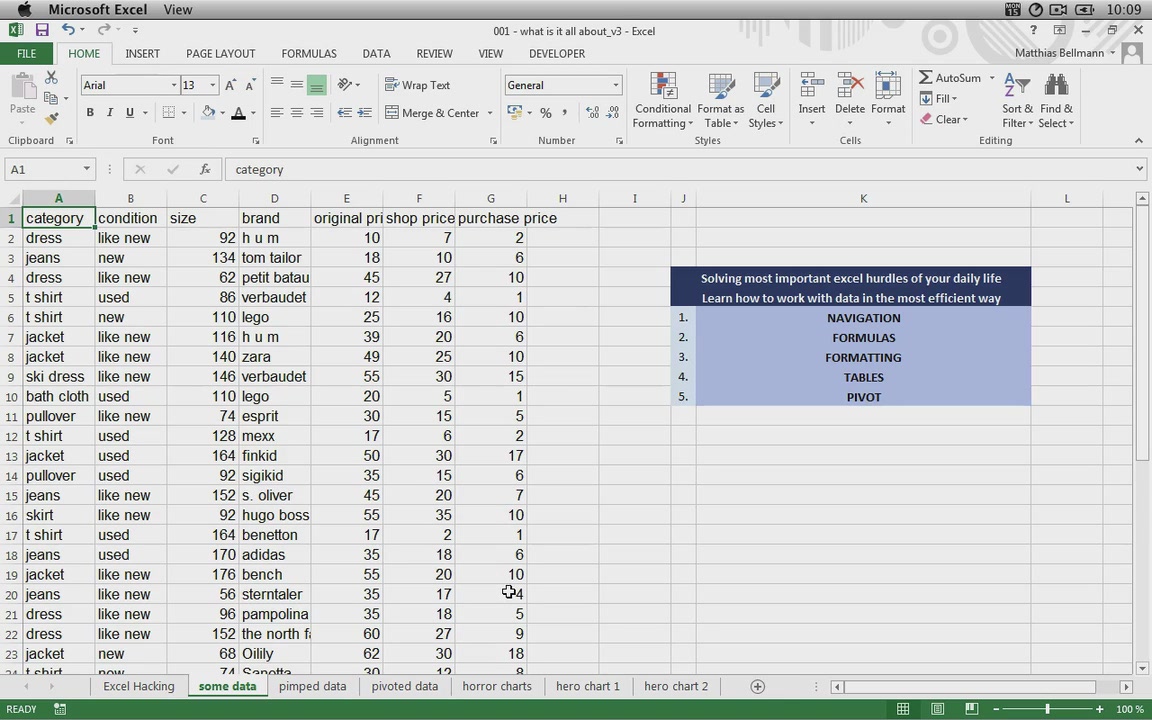Switch to the DEVELOPER ribbon tab
This screenshot has width=1152, height=720.
557,54
